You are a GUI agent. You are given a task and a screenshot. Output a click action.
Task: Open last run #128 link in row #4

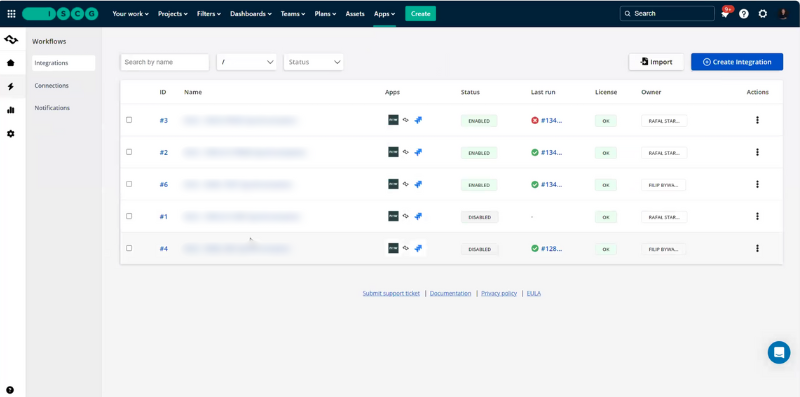click(552, 249)
